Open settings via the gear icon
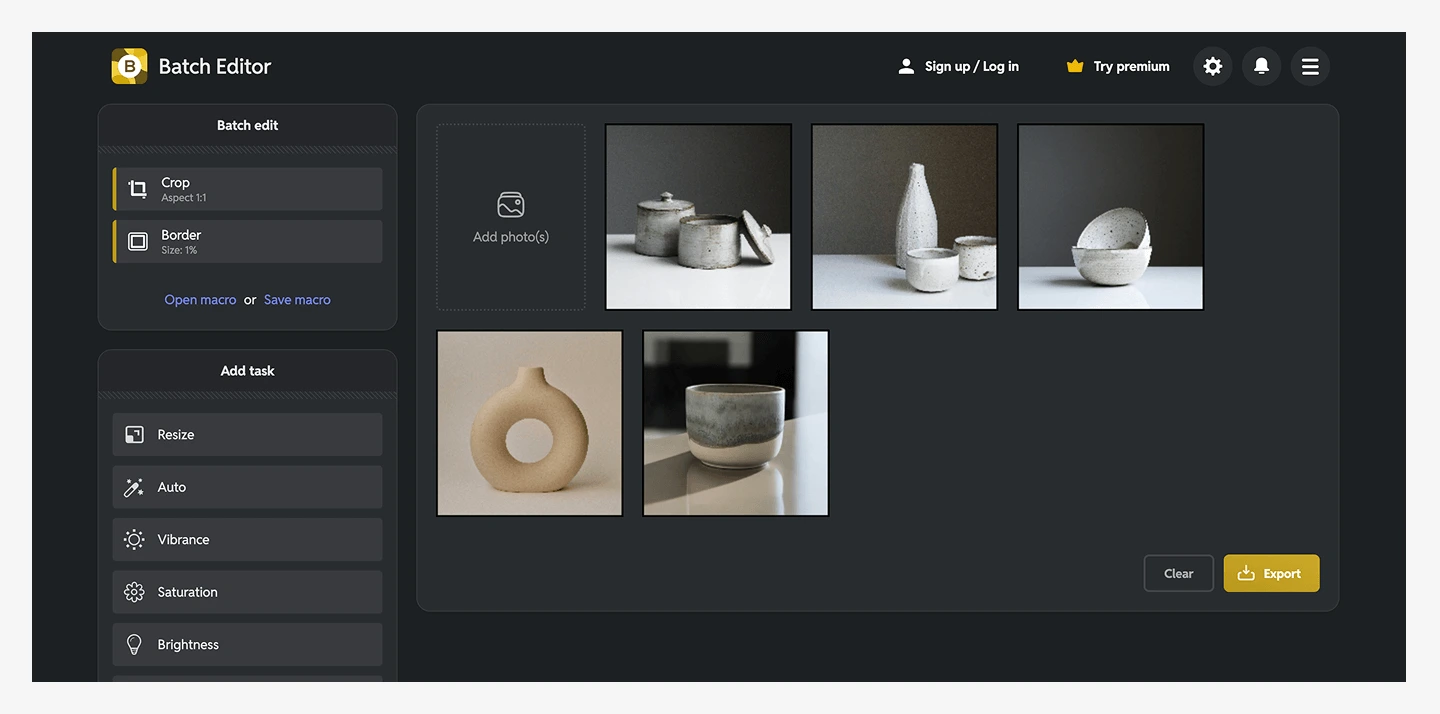Image resolution: width=1440 pixels, height=714 pixels. pos(1212,67)
